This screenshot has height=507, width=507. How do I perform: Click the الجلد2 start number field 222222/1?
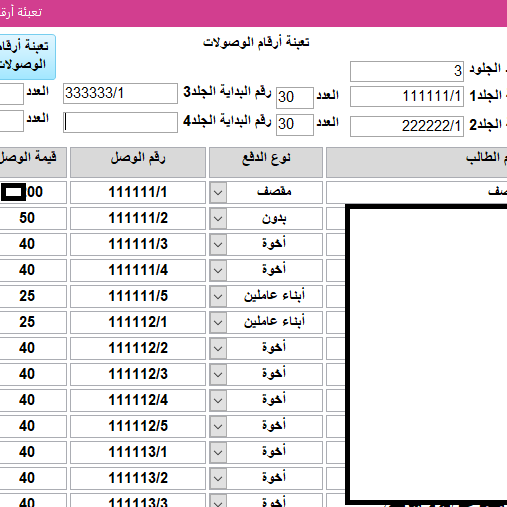point(407,126)
